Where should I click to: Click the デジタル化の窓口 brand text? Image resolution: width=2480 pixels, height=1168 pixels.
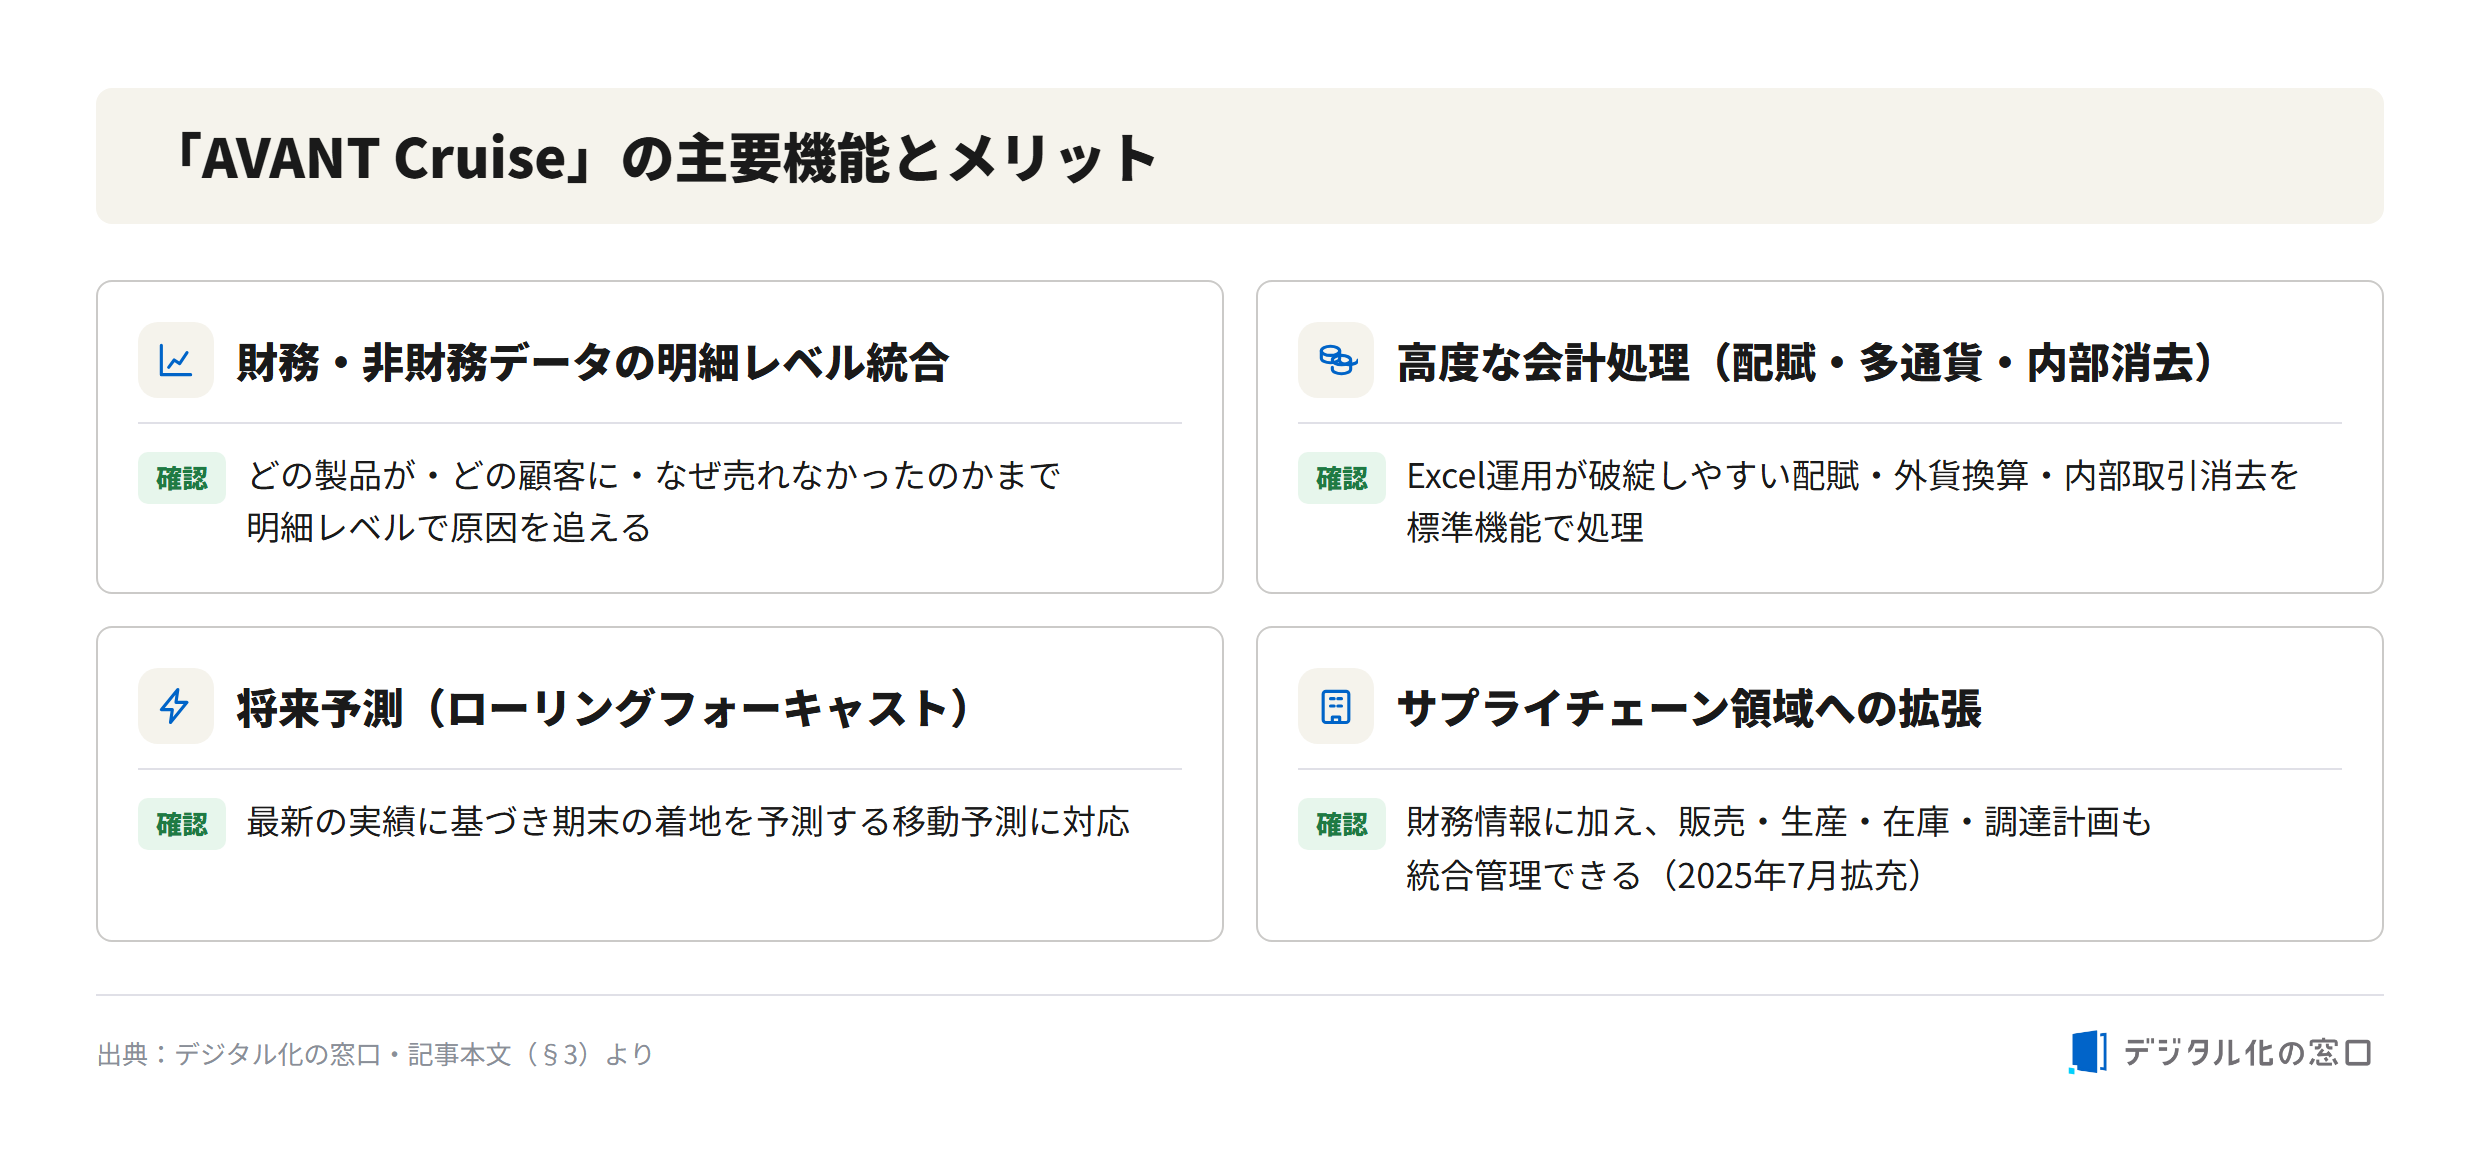coord(2247,1052)
